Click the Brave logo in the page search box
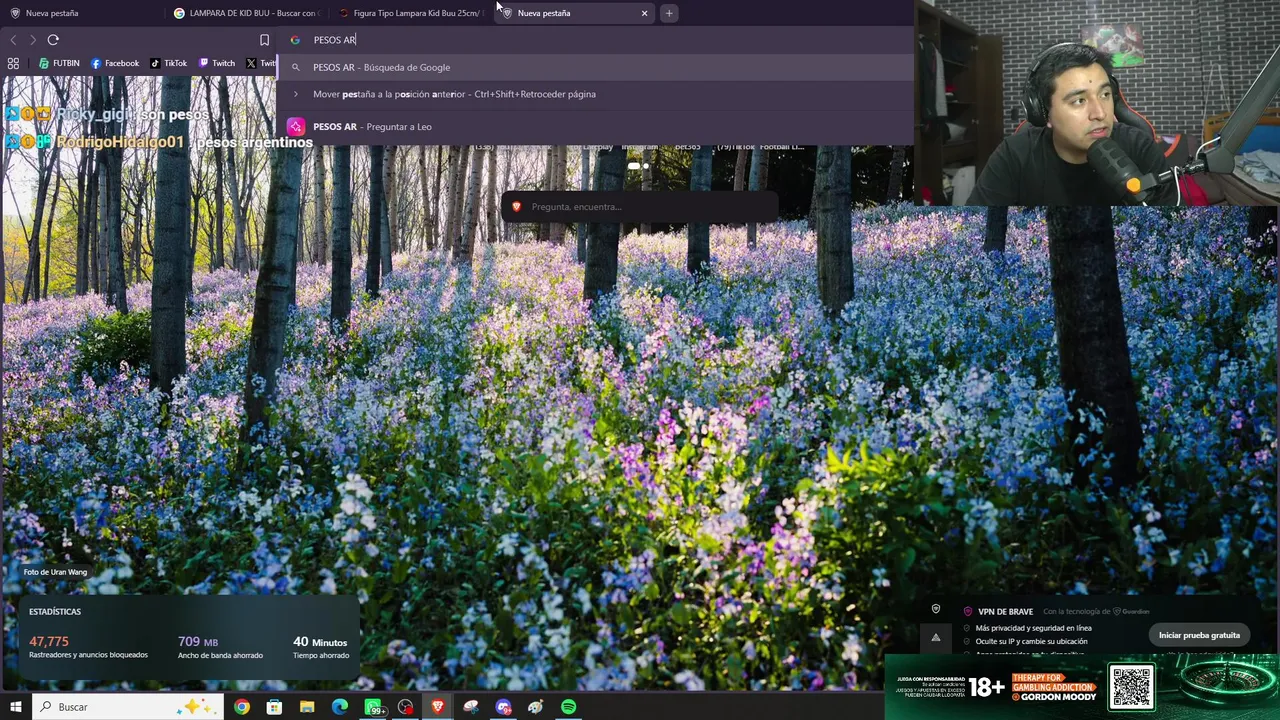 tap(516, 207)
